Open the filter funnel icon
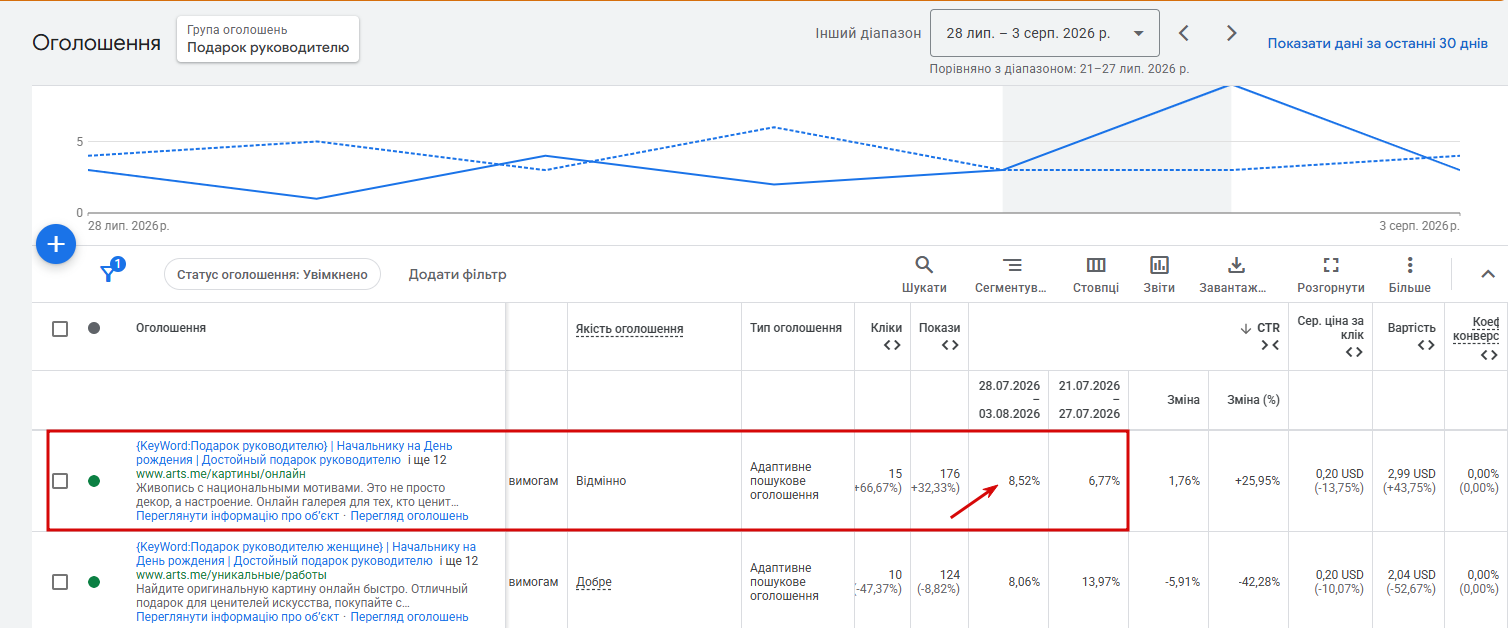Image resolution: width=1508 pixels, height=628 pixels. [x=109, y=273]
